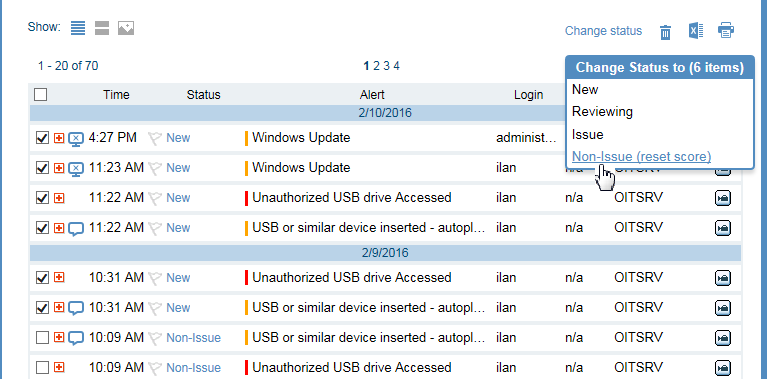The image size is (767, 379).
Task: Select Non-Issue (reset score) option
Action: 641,157
